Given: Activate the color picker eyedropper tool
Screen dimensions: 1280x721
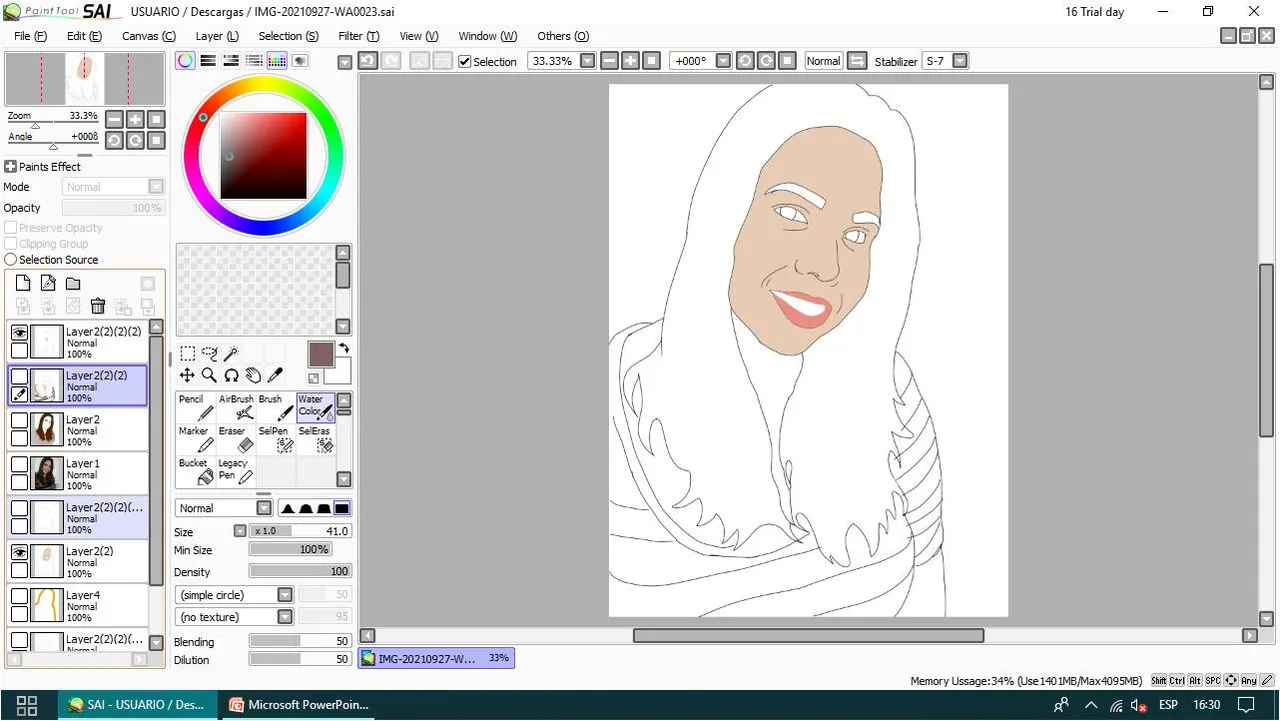Looking at the screenshot, I should coord(275,375).
